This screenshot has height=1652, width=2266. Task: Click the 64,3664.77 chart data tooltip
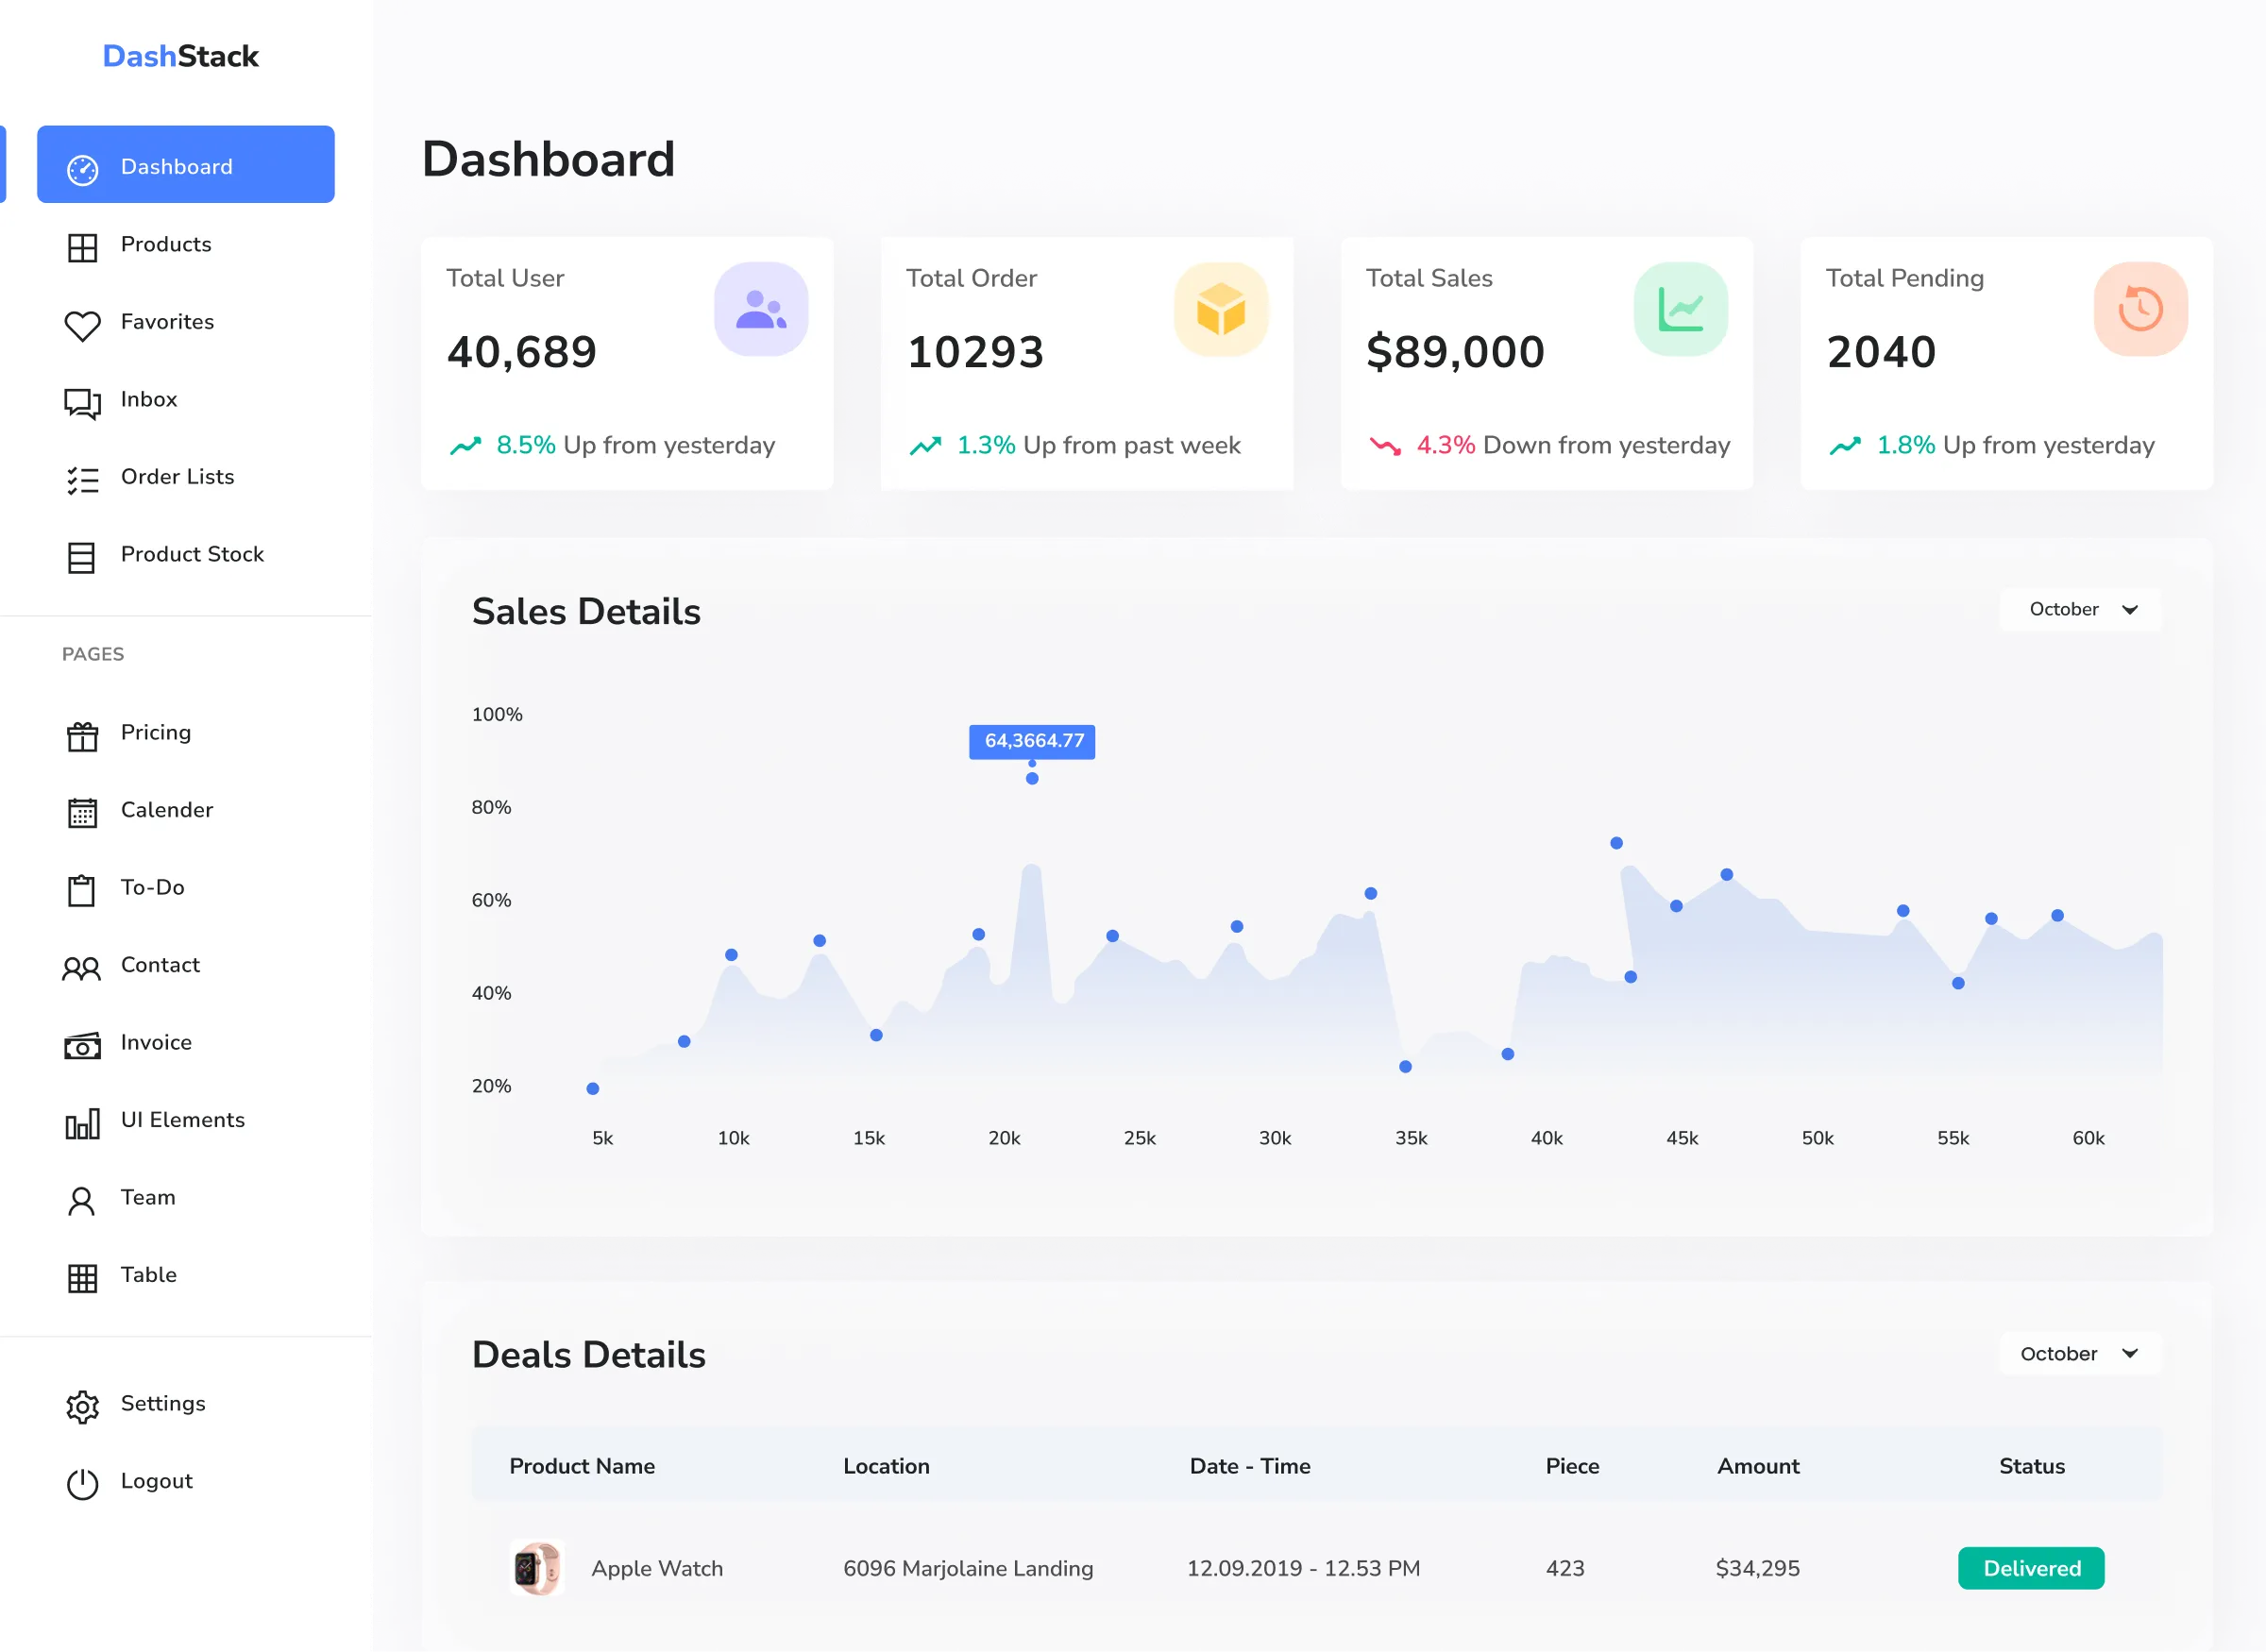pos(1032,741)
